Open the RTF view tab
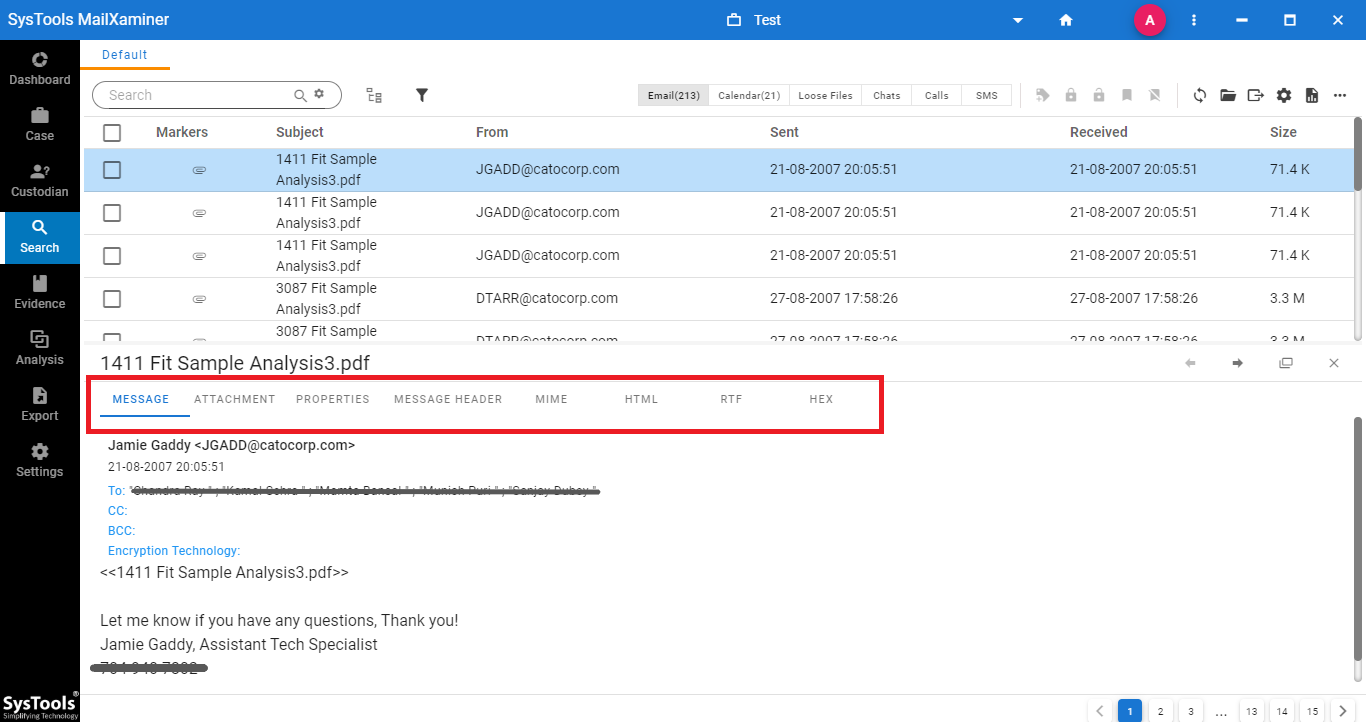Viewport: 1366px width, 722px height. [x=731, y=399]
